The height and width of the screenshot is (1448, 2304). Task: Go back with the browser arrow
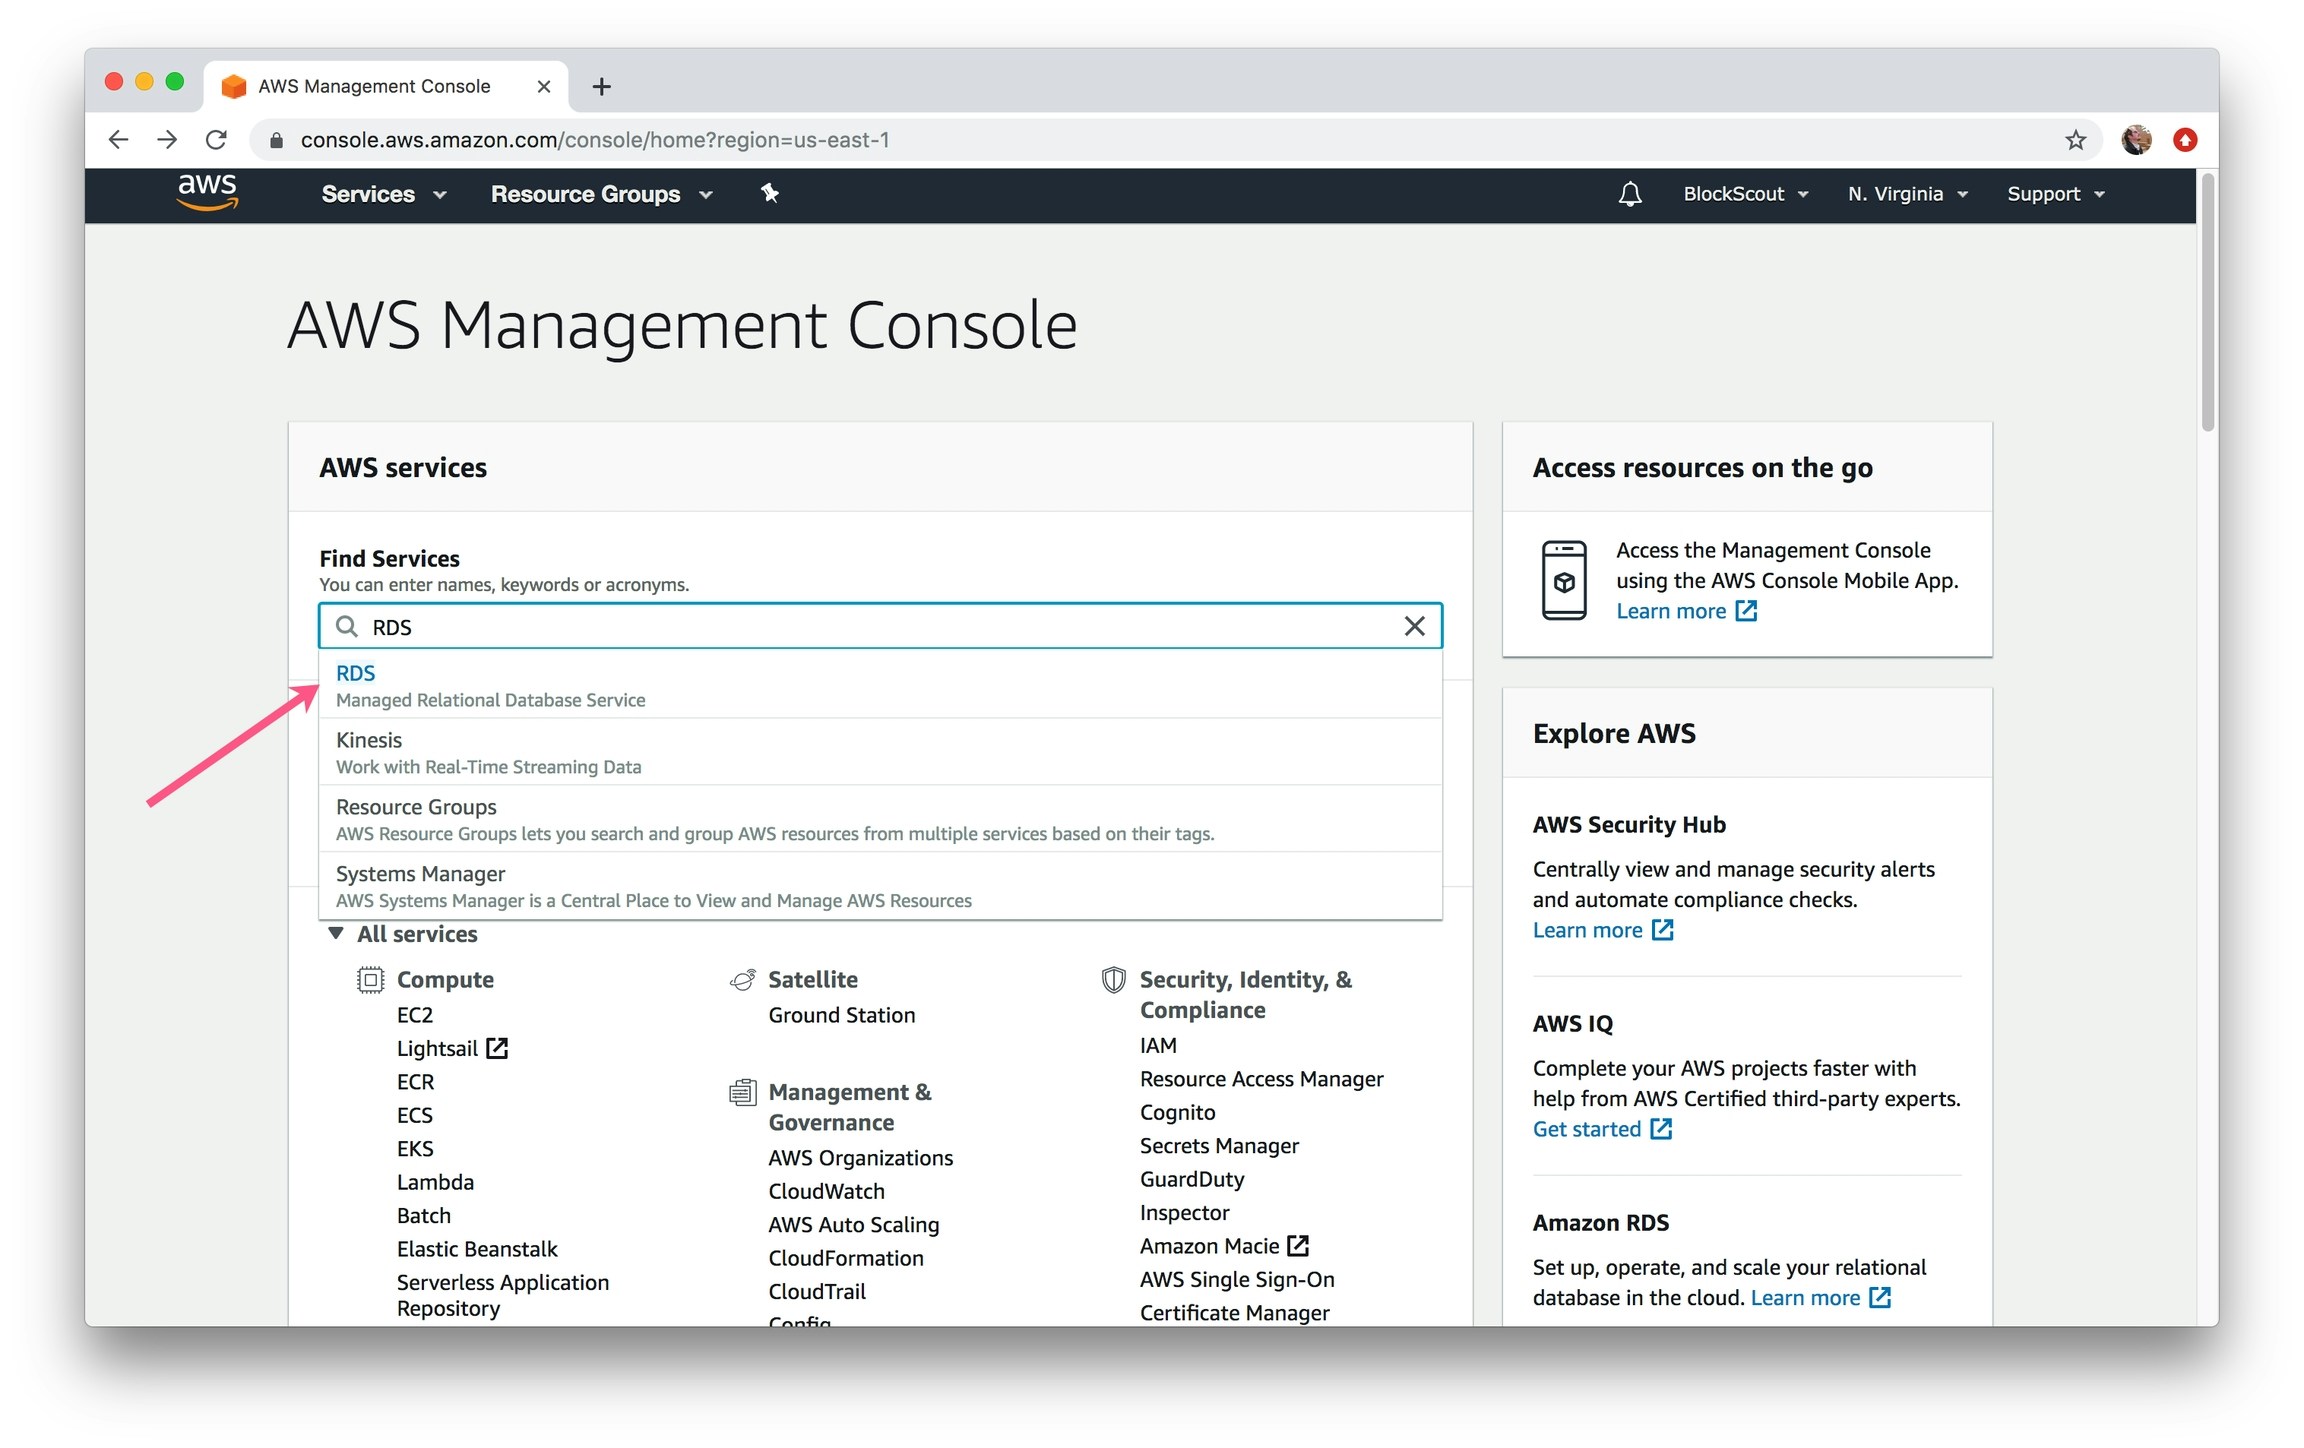click(118, 140)
